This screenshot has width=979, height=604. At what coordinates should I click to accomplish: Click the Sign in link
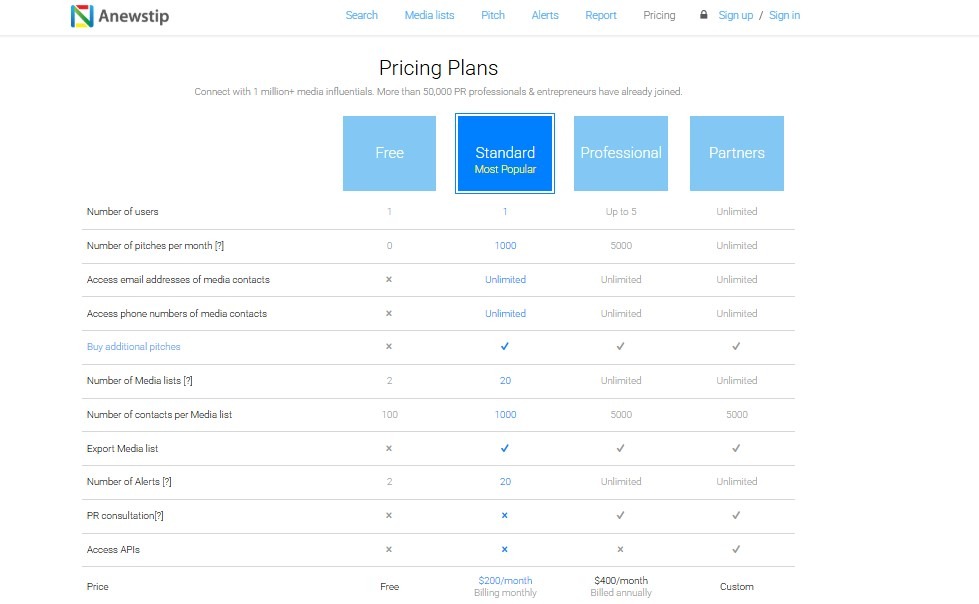pos(784,15)
